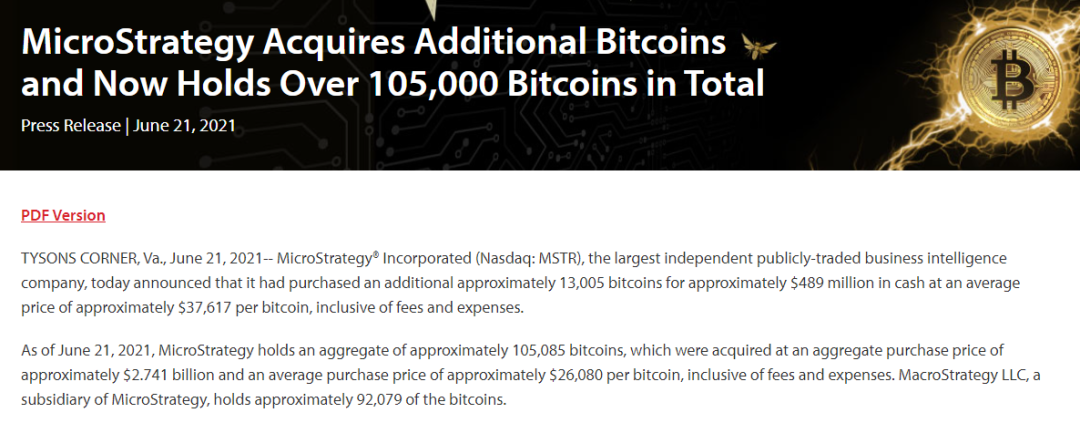
Task: Open the PDF Version link
Action: (x=63, y=216)
